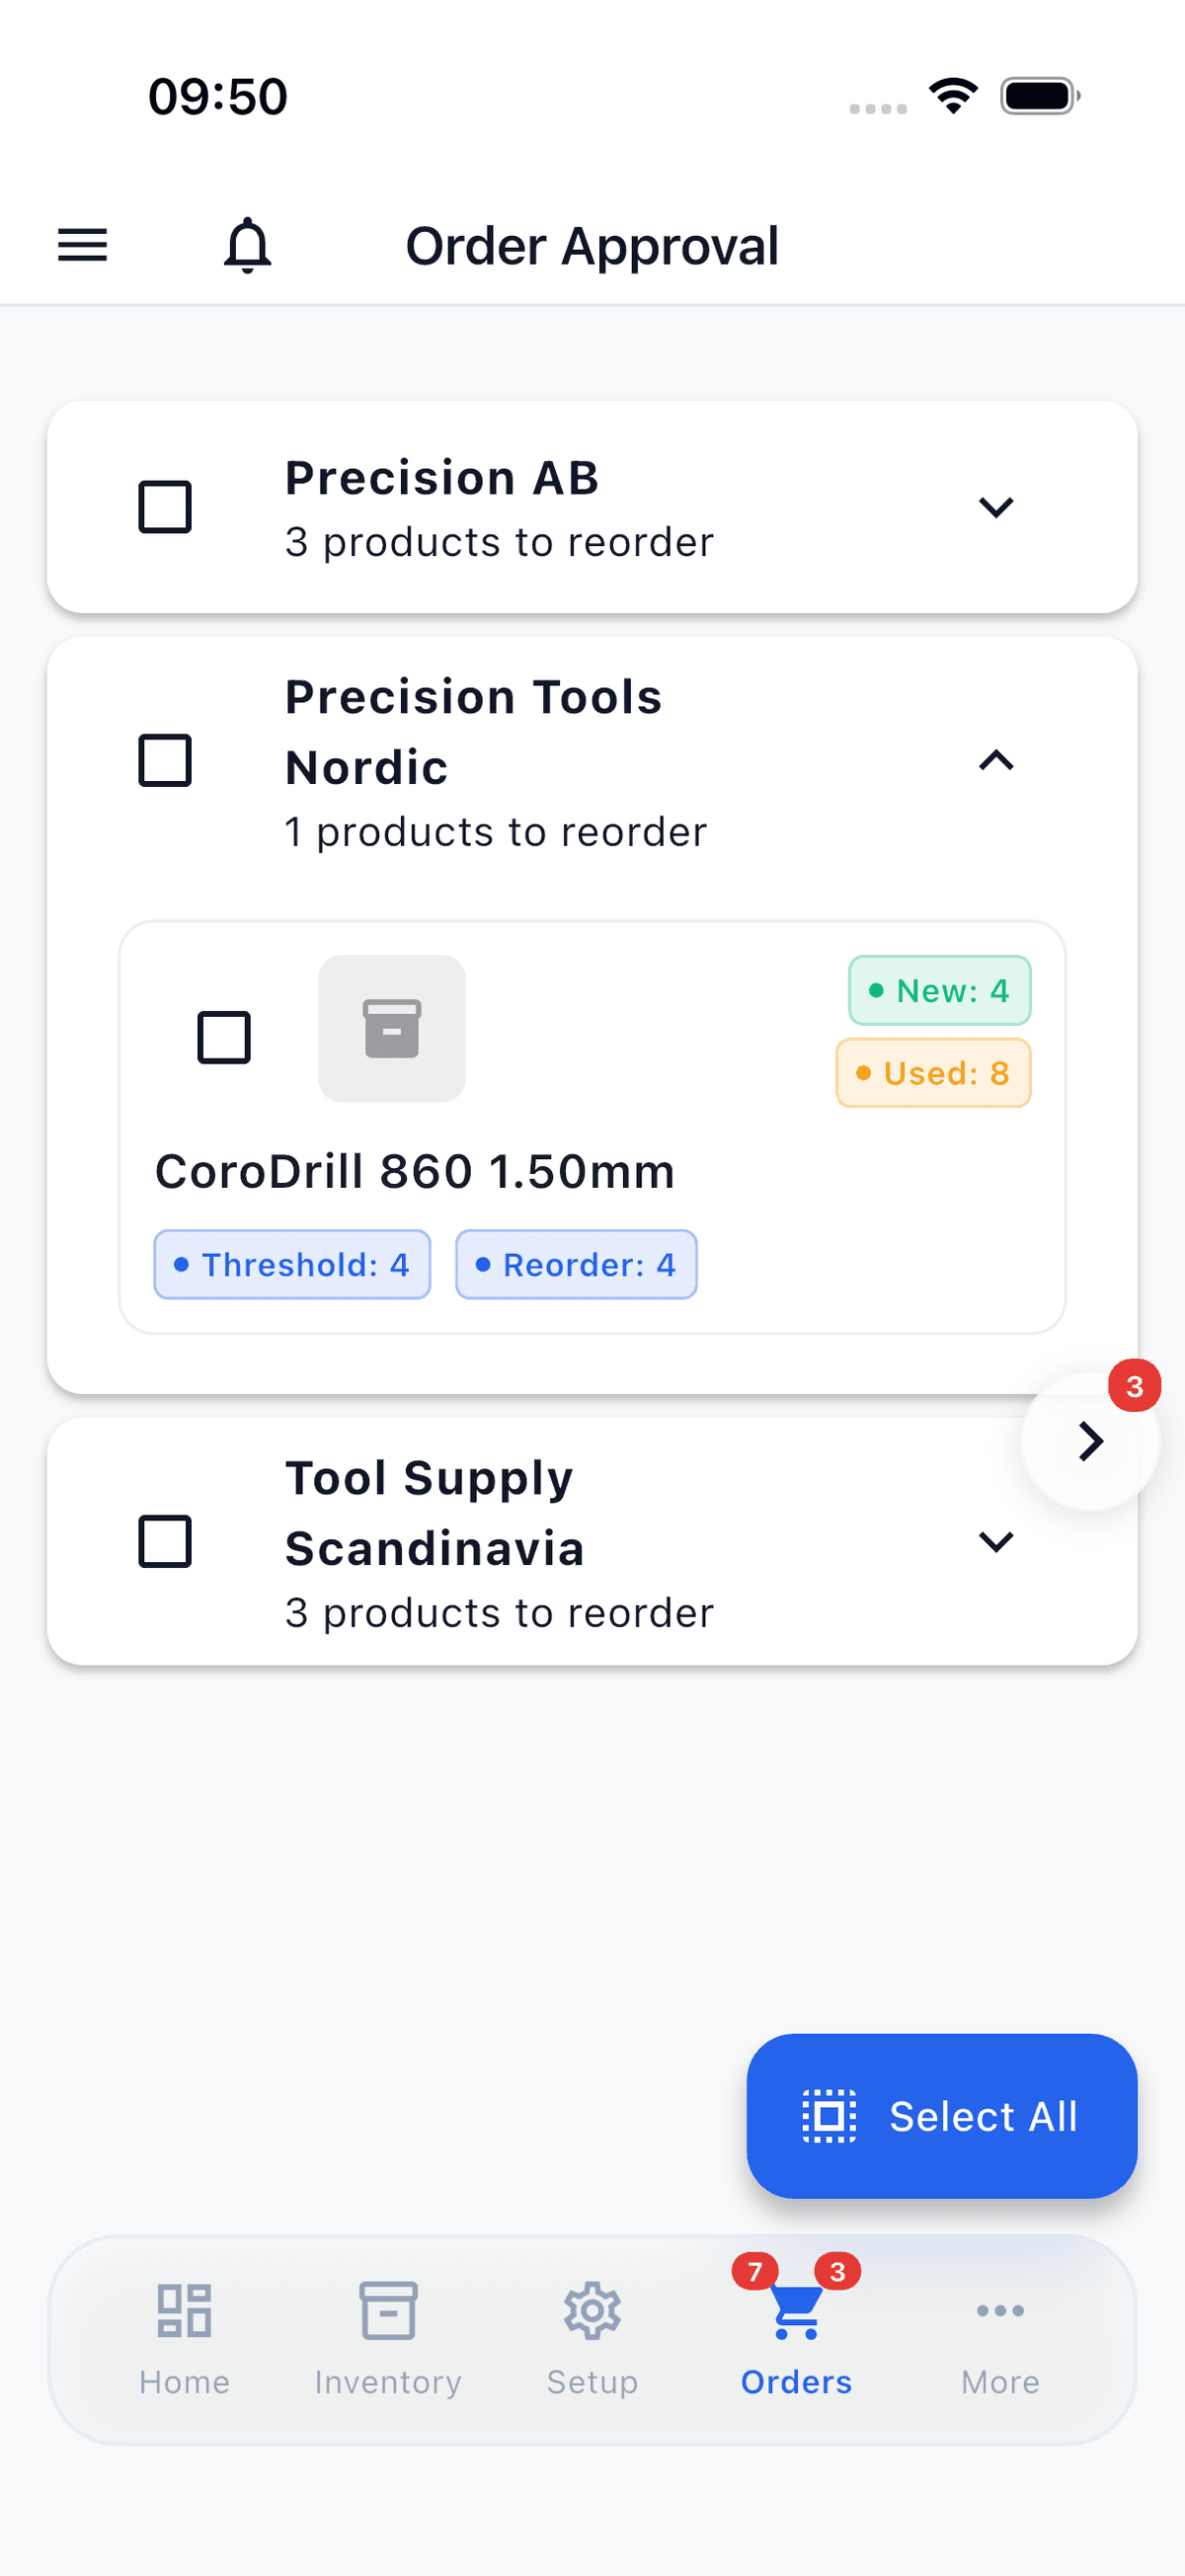Image resolution: width=1185 pixels, height=2576 pixels.
Task: Go to the Inventory tab
Action: click(x=388, y=2341)
